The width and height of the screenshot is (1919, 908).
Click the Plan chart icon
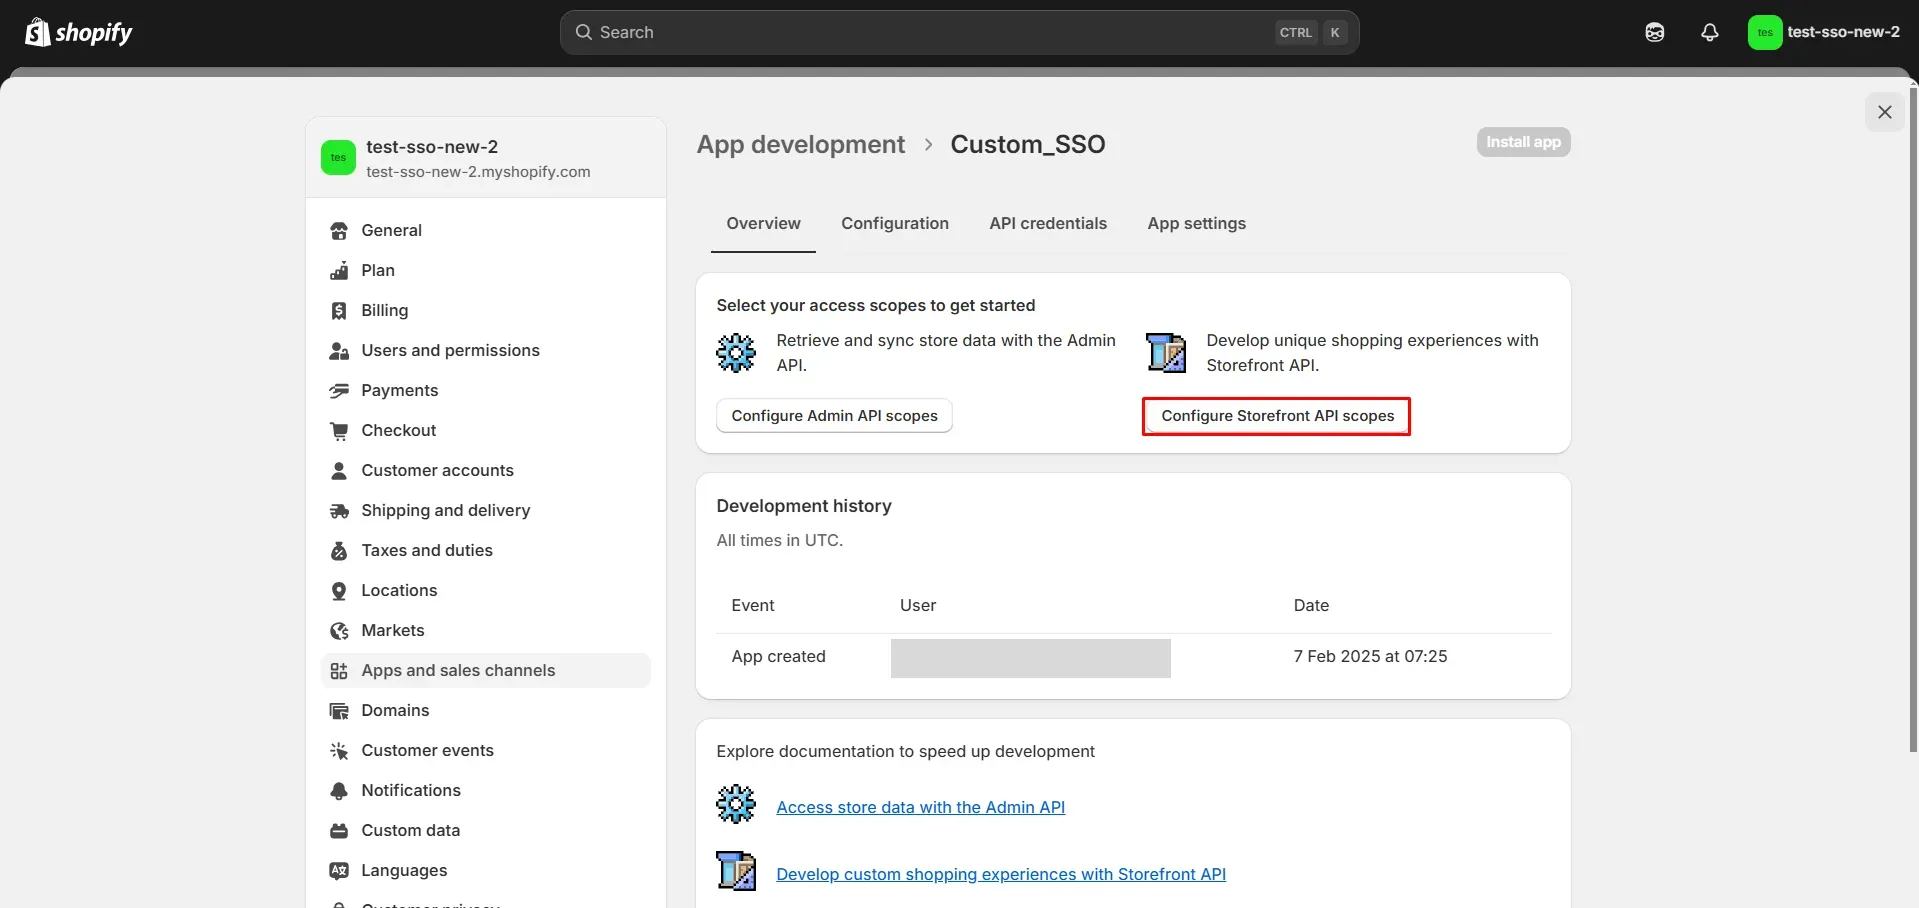tap(339, 271)
